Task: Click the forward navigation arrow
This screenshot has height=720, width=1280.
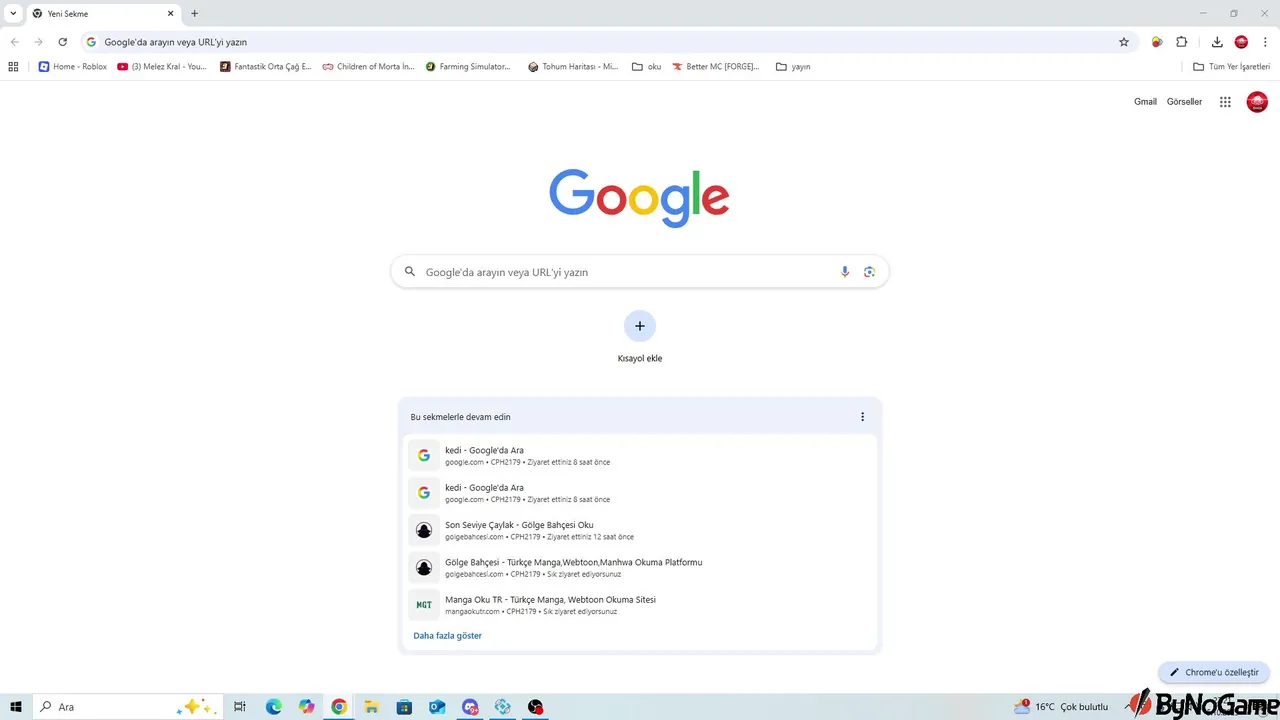Action: pos(38,42)
